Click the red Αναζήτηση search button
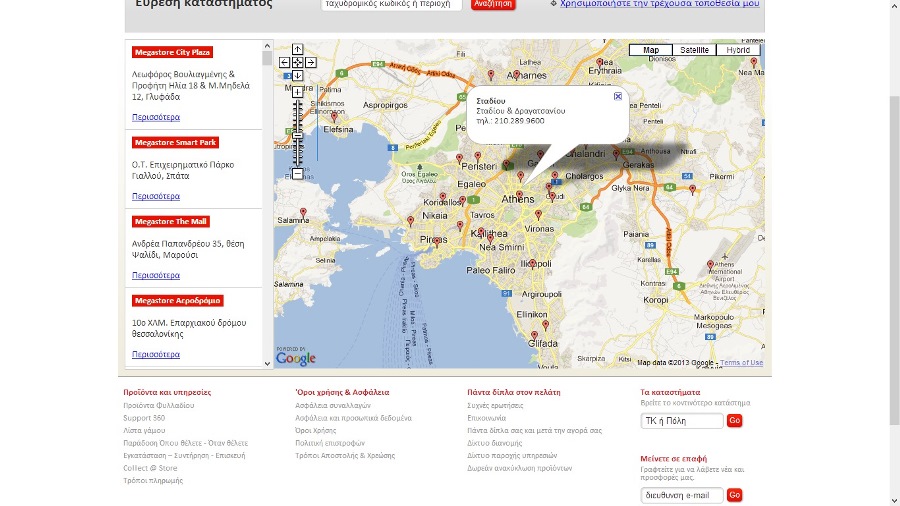 coord(493,4)
